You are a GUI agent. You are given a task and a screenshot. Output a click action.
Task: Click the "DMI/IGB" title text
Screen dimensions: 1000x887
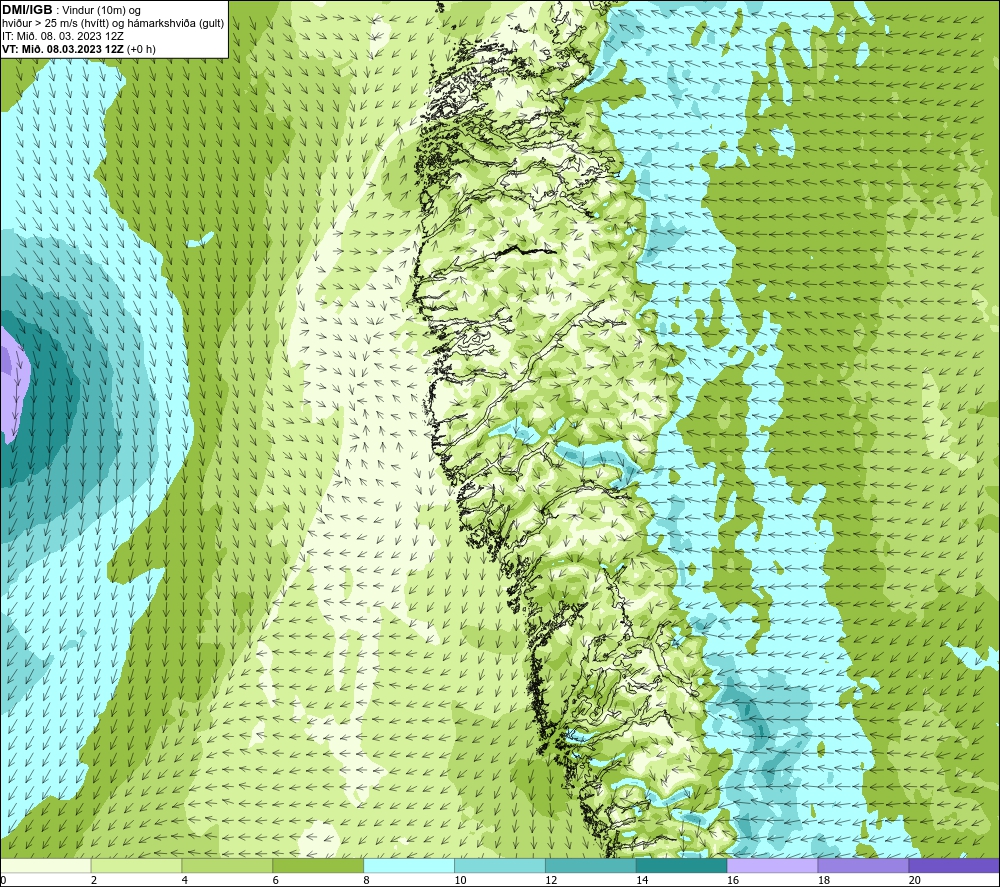click(x=27, y=10)
